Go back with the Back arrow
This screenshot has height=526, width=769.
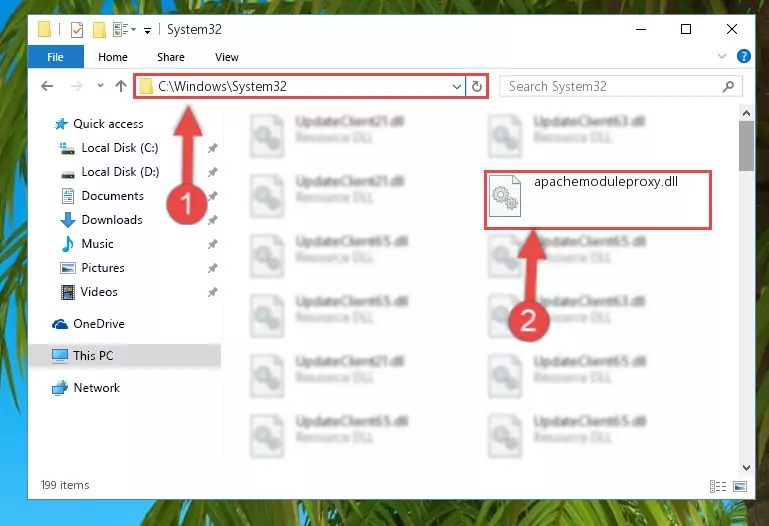pos(47,86)
